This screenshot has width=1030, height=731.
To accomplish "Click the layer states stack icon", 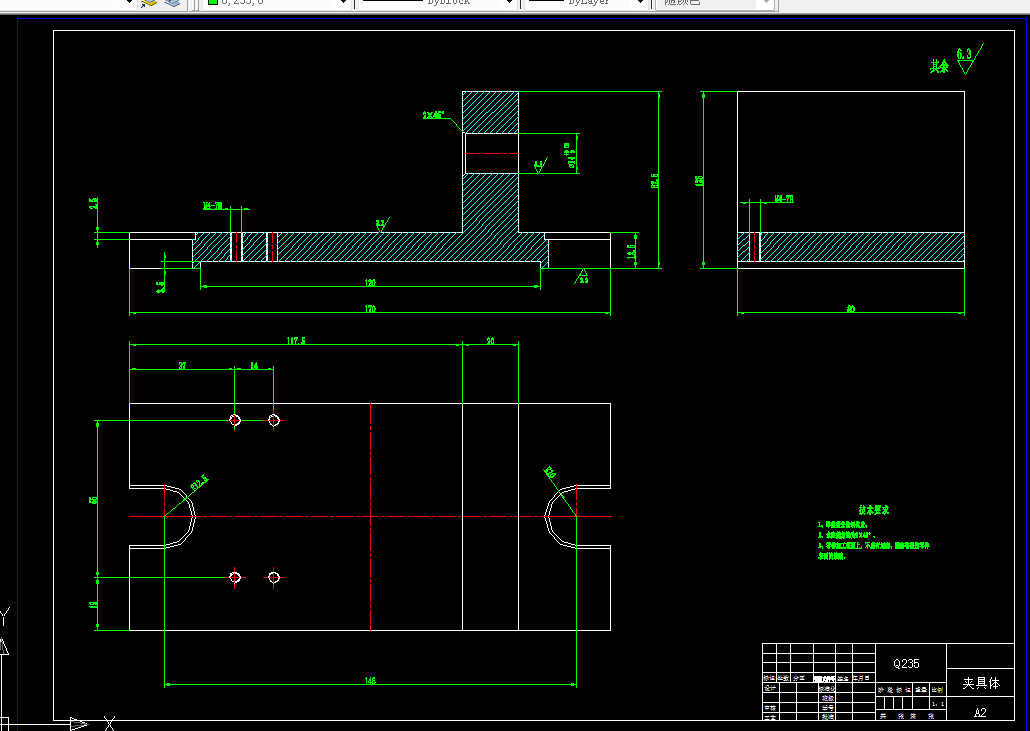I will [x=172, y=3].
